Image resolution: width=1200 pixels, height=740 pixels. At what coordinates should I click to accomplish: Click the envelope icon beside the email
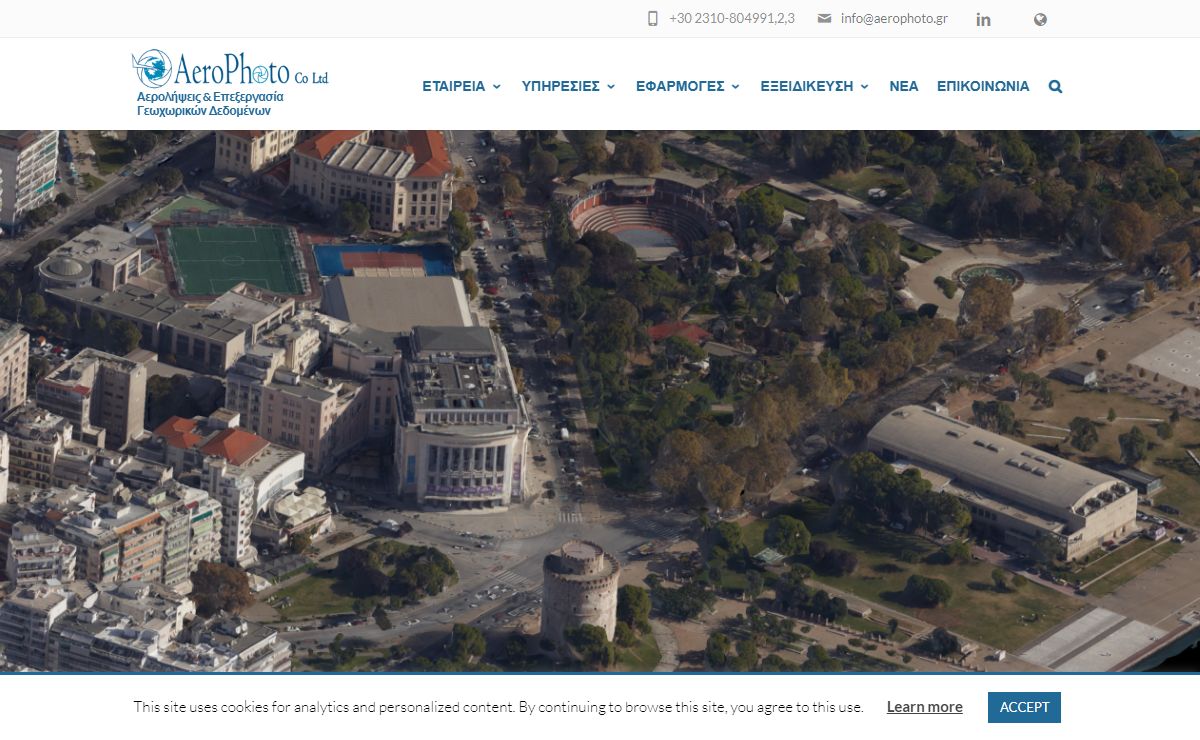point(824,19)
